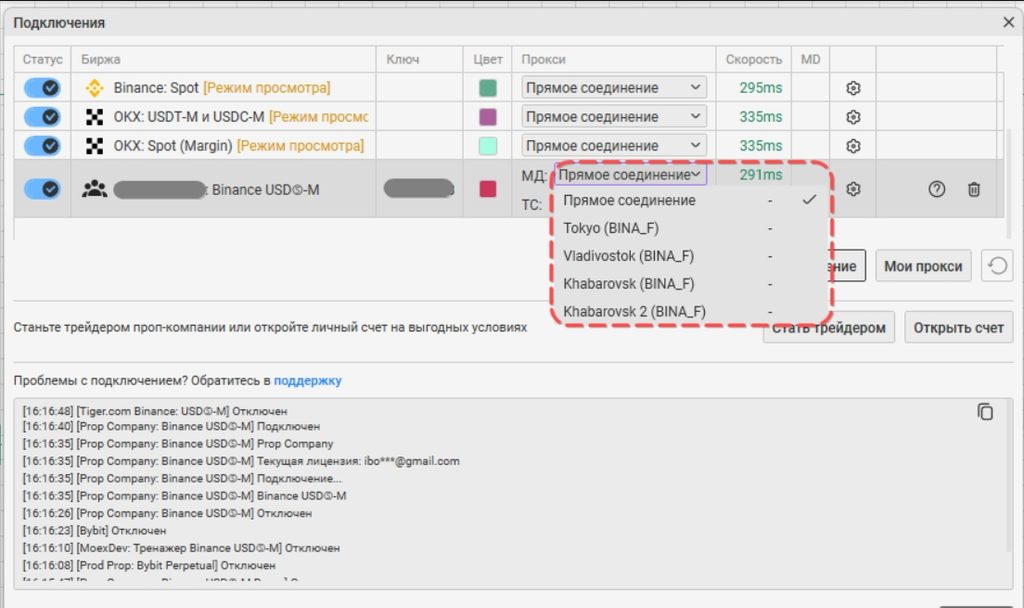The width and height of the screenshot is (1024, 608).
Task: Click the MoexDev Тренажер log line
Action: [x=181, y=548]
